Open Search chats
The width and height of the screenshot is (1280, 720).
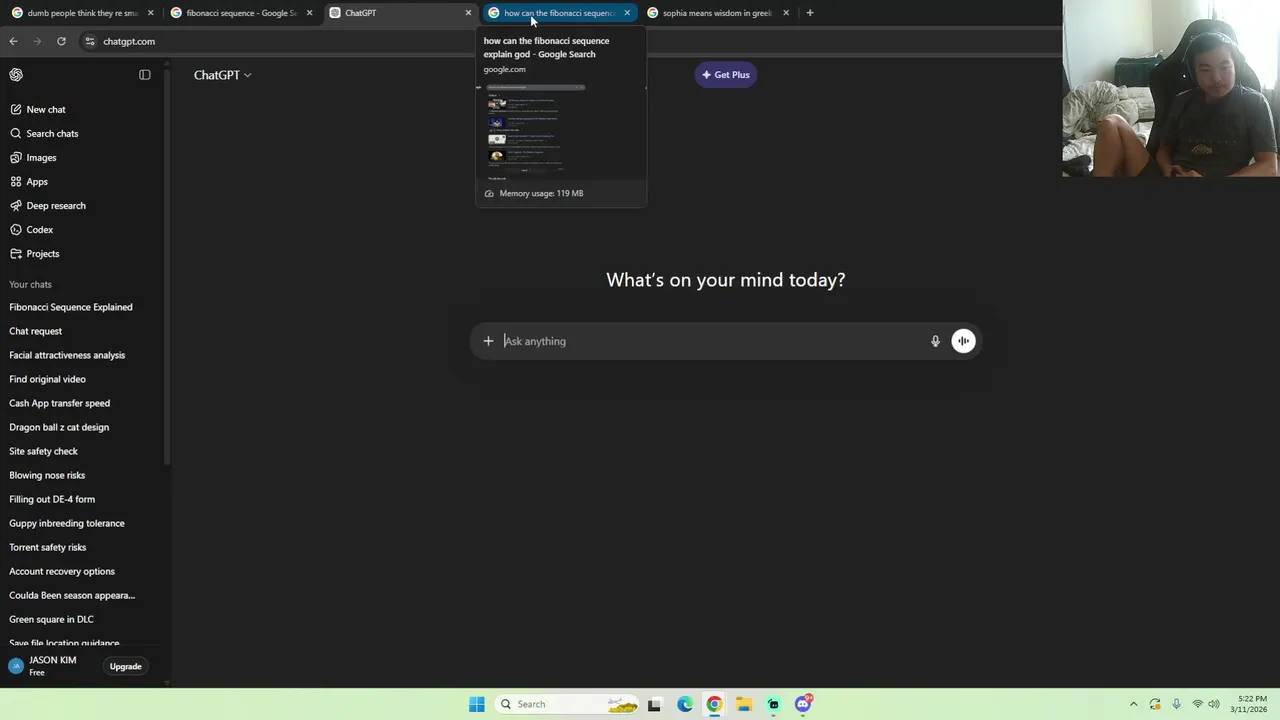(52, 133)
